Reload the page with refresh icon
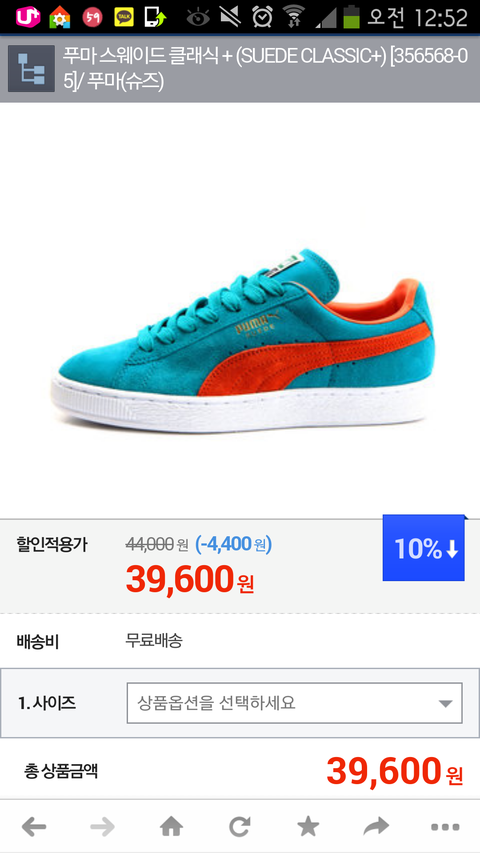The height and width of the screenshot is (853, 480). [x=239, y=827]
